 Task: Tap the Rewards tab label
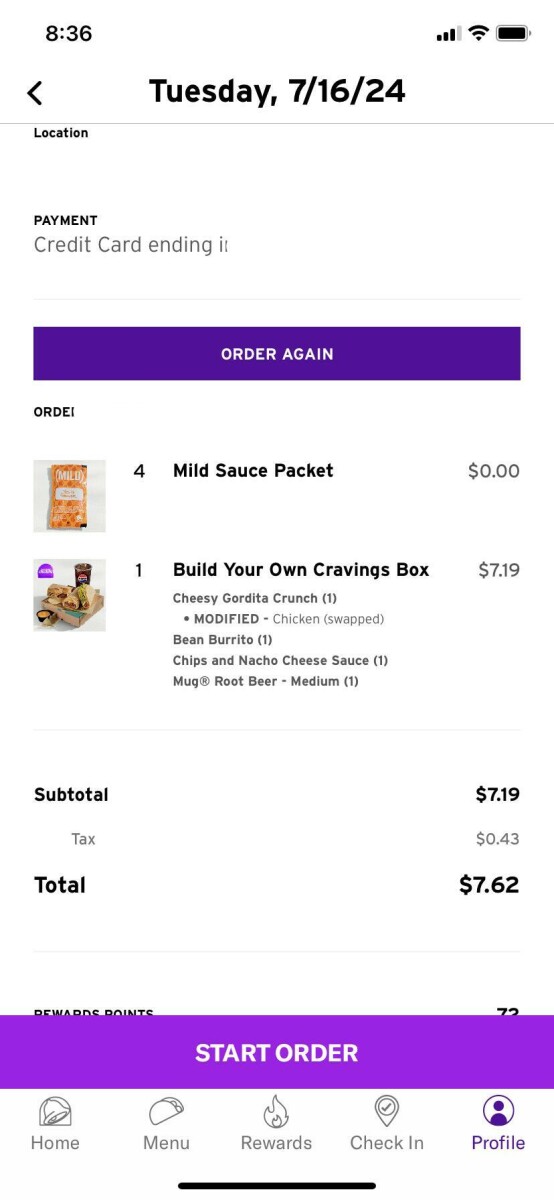click(276, 1143)
